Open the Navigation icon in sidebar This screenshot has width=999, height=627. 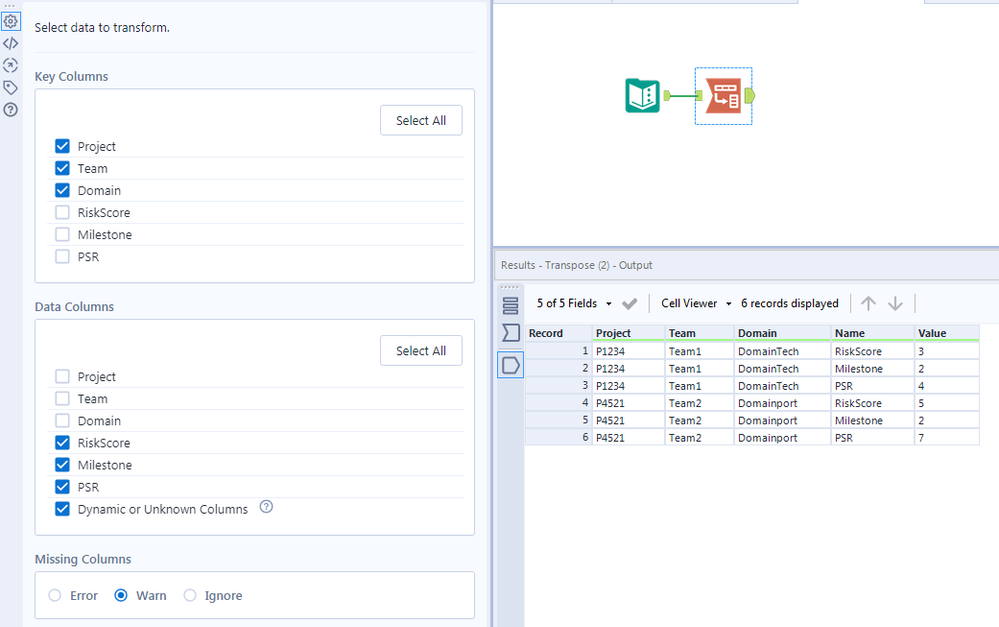(x=11, y=65)
